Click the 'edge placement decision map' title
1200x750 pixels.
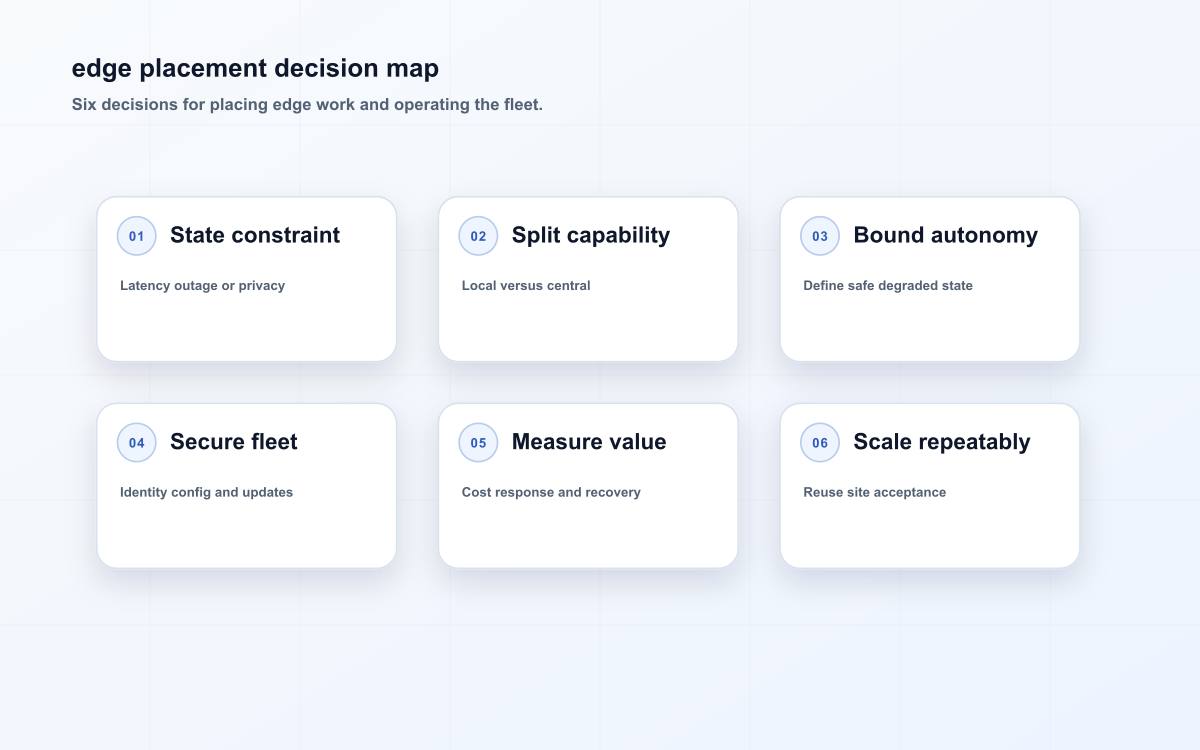click(255, 69)
